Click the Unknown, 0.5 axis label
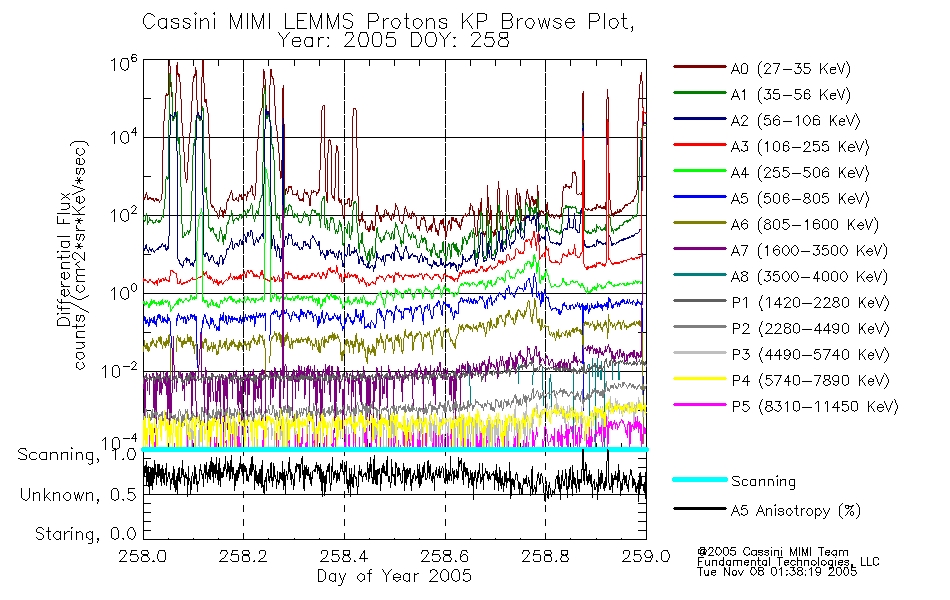Viewport: 950px width, 600px height. 78,495
